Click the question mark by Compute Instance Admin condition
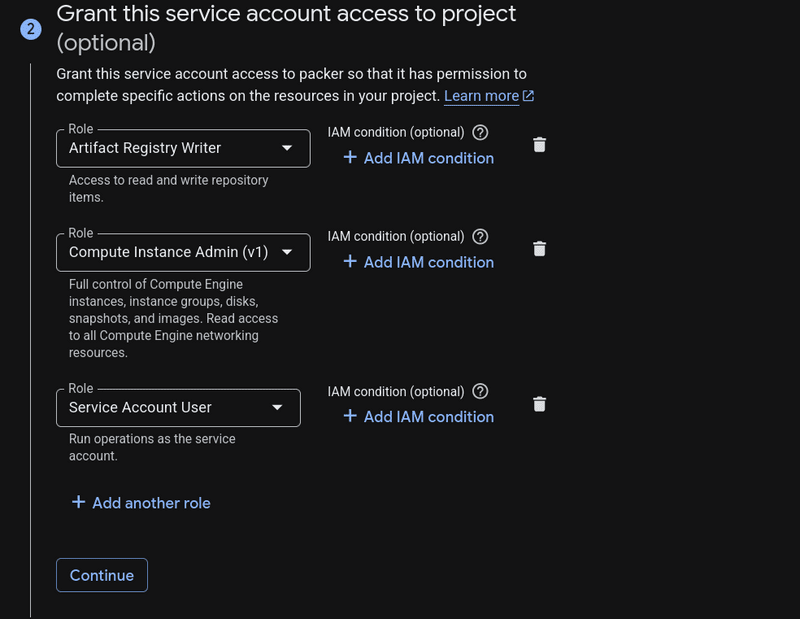This screenshot has width=800, height=619. pos(479,236)
